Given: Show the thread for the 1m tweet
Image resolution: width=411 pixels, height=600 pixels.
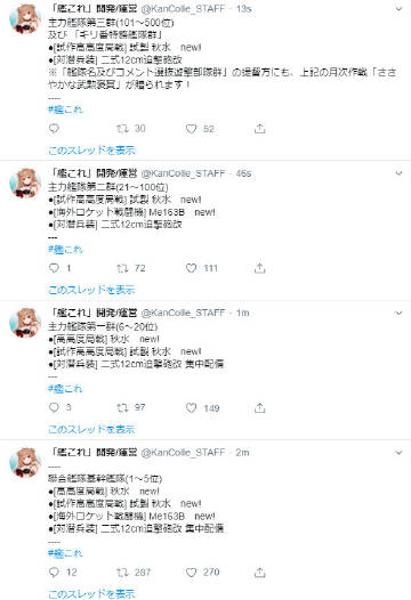Looking at the screenshot, I should (92, 430).
